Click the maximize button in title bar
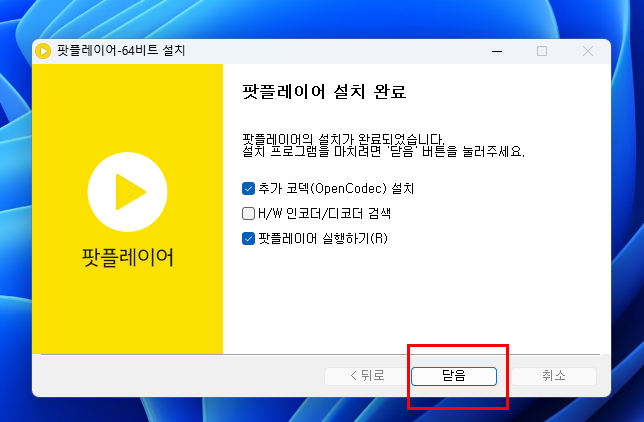 pos(542,51)
